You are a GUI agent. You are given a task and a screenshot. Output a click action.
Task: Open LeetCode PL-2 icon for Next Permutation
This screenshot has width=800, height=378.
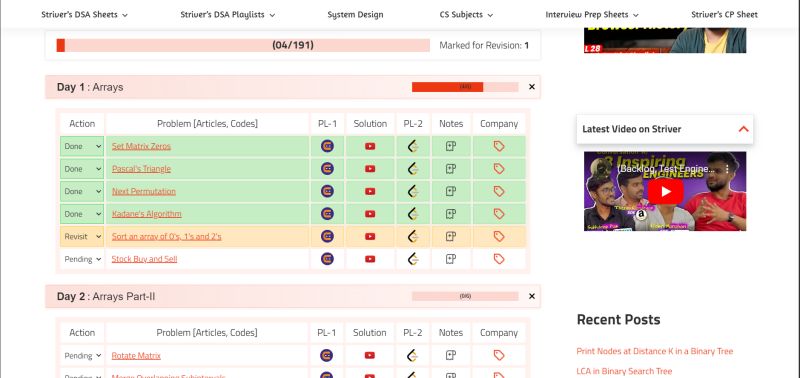point(413,191)
